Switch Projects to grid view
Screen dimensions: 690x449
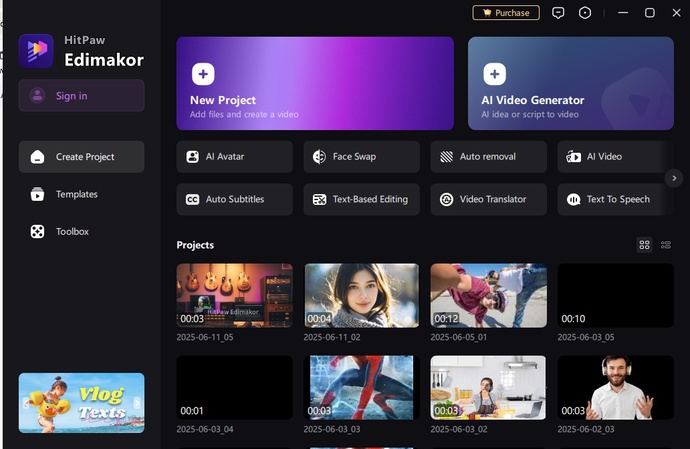645,245
